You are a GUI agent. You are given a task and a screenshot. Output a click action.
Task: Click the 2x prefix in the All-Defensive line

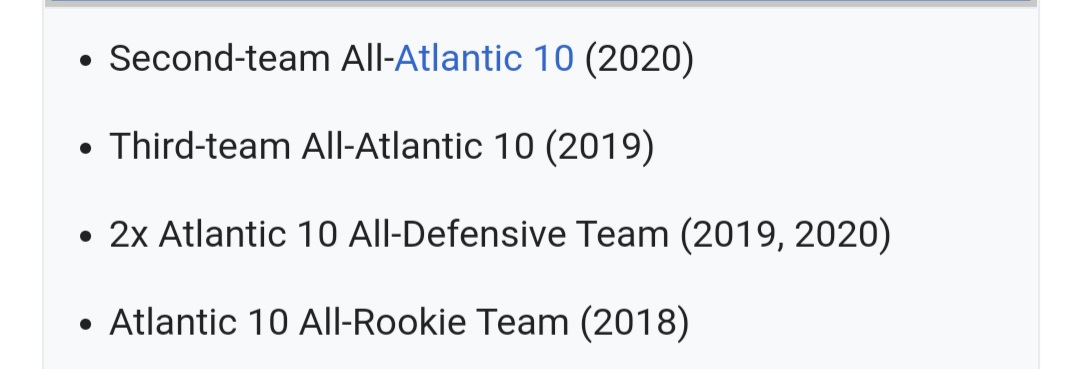pos(129,234)
